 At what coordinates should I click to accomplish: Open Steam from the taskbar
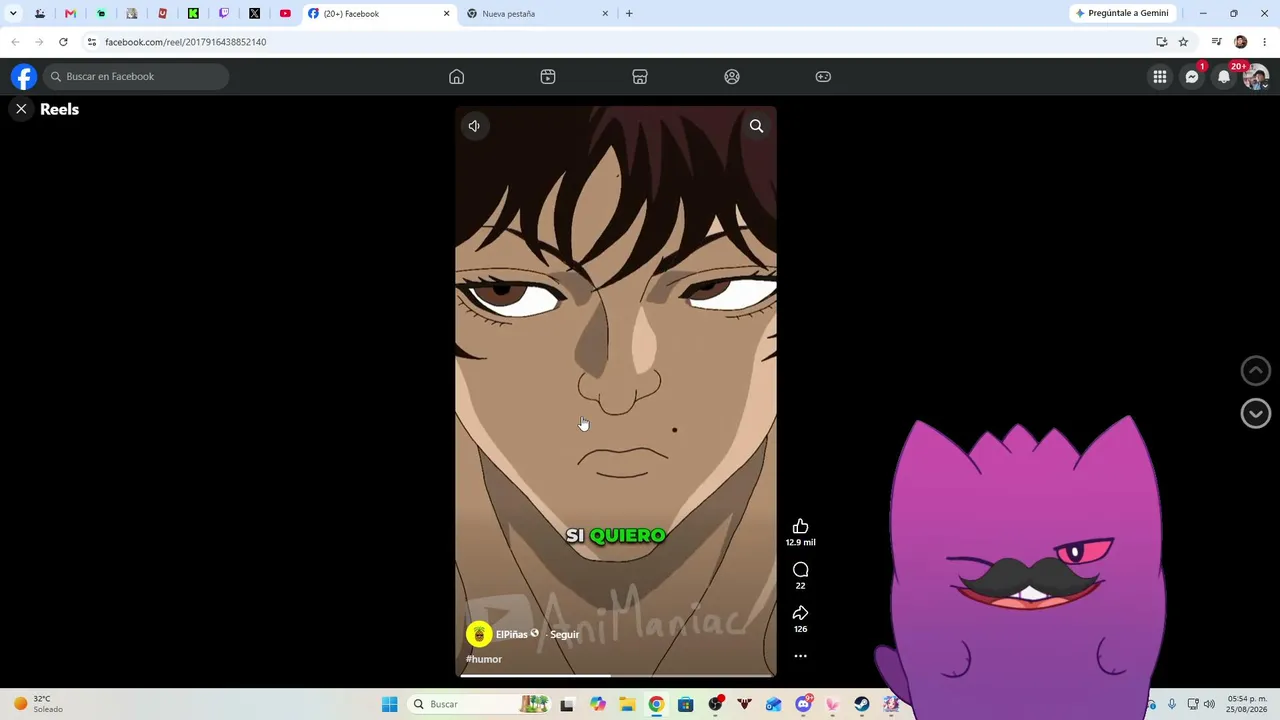pyautogui.click(x=862, y=704)
